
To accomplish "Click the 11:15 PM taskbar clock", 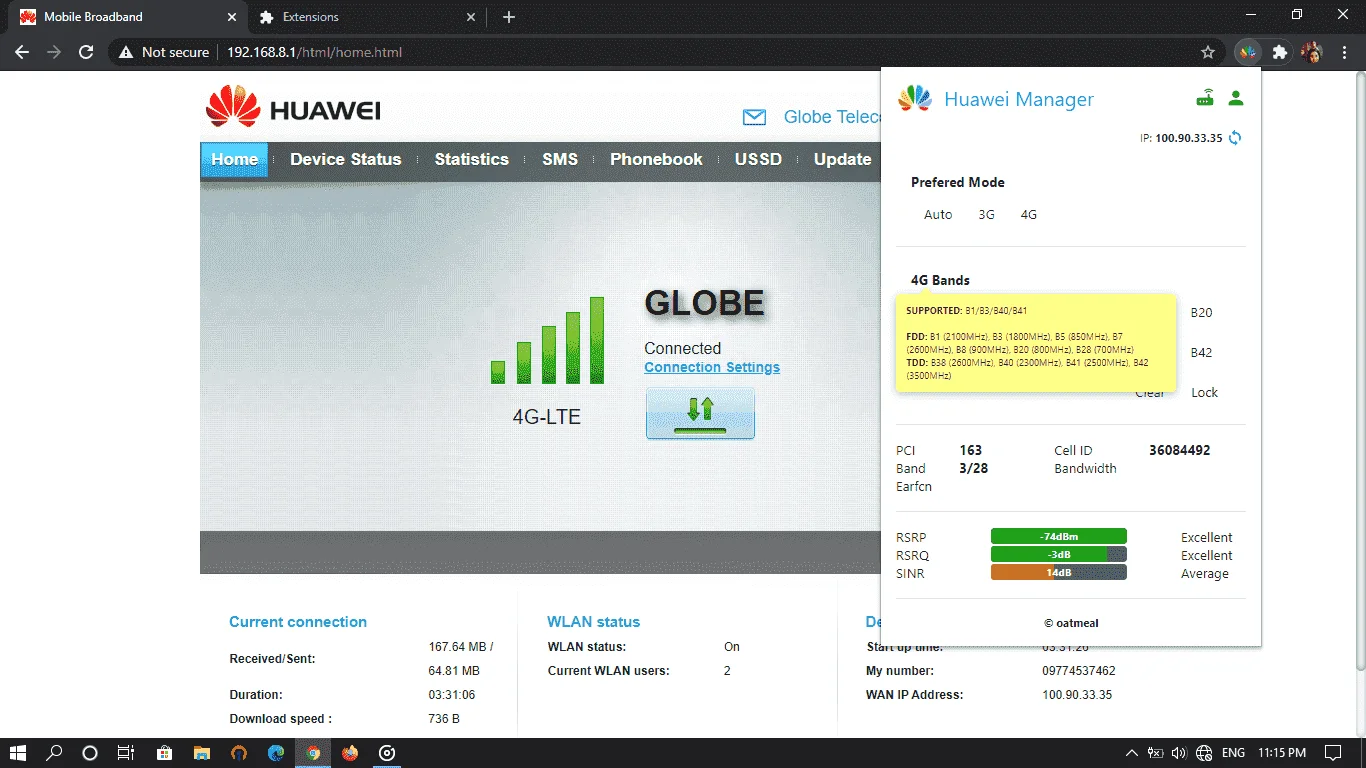I will pyautogui.click(x=1283, y=752).
